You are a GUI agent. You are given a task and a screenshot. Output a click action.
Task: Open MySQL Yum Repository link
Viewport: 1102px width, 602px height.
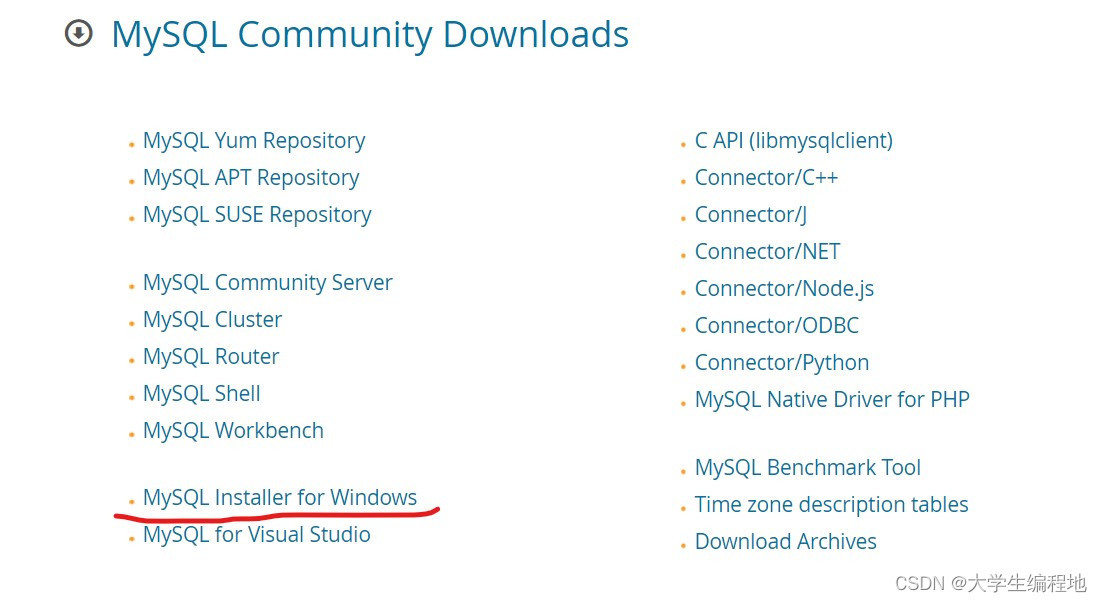tap(254, 140)
